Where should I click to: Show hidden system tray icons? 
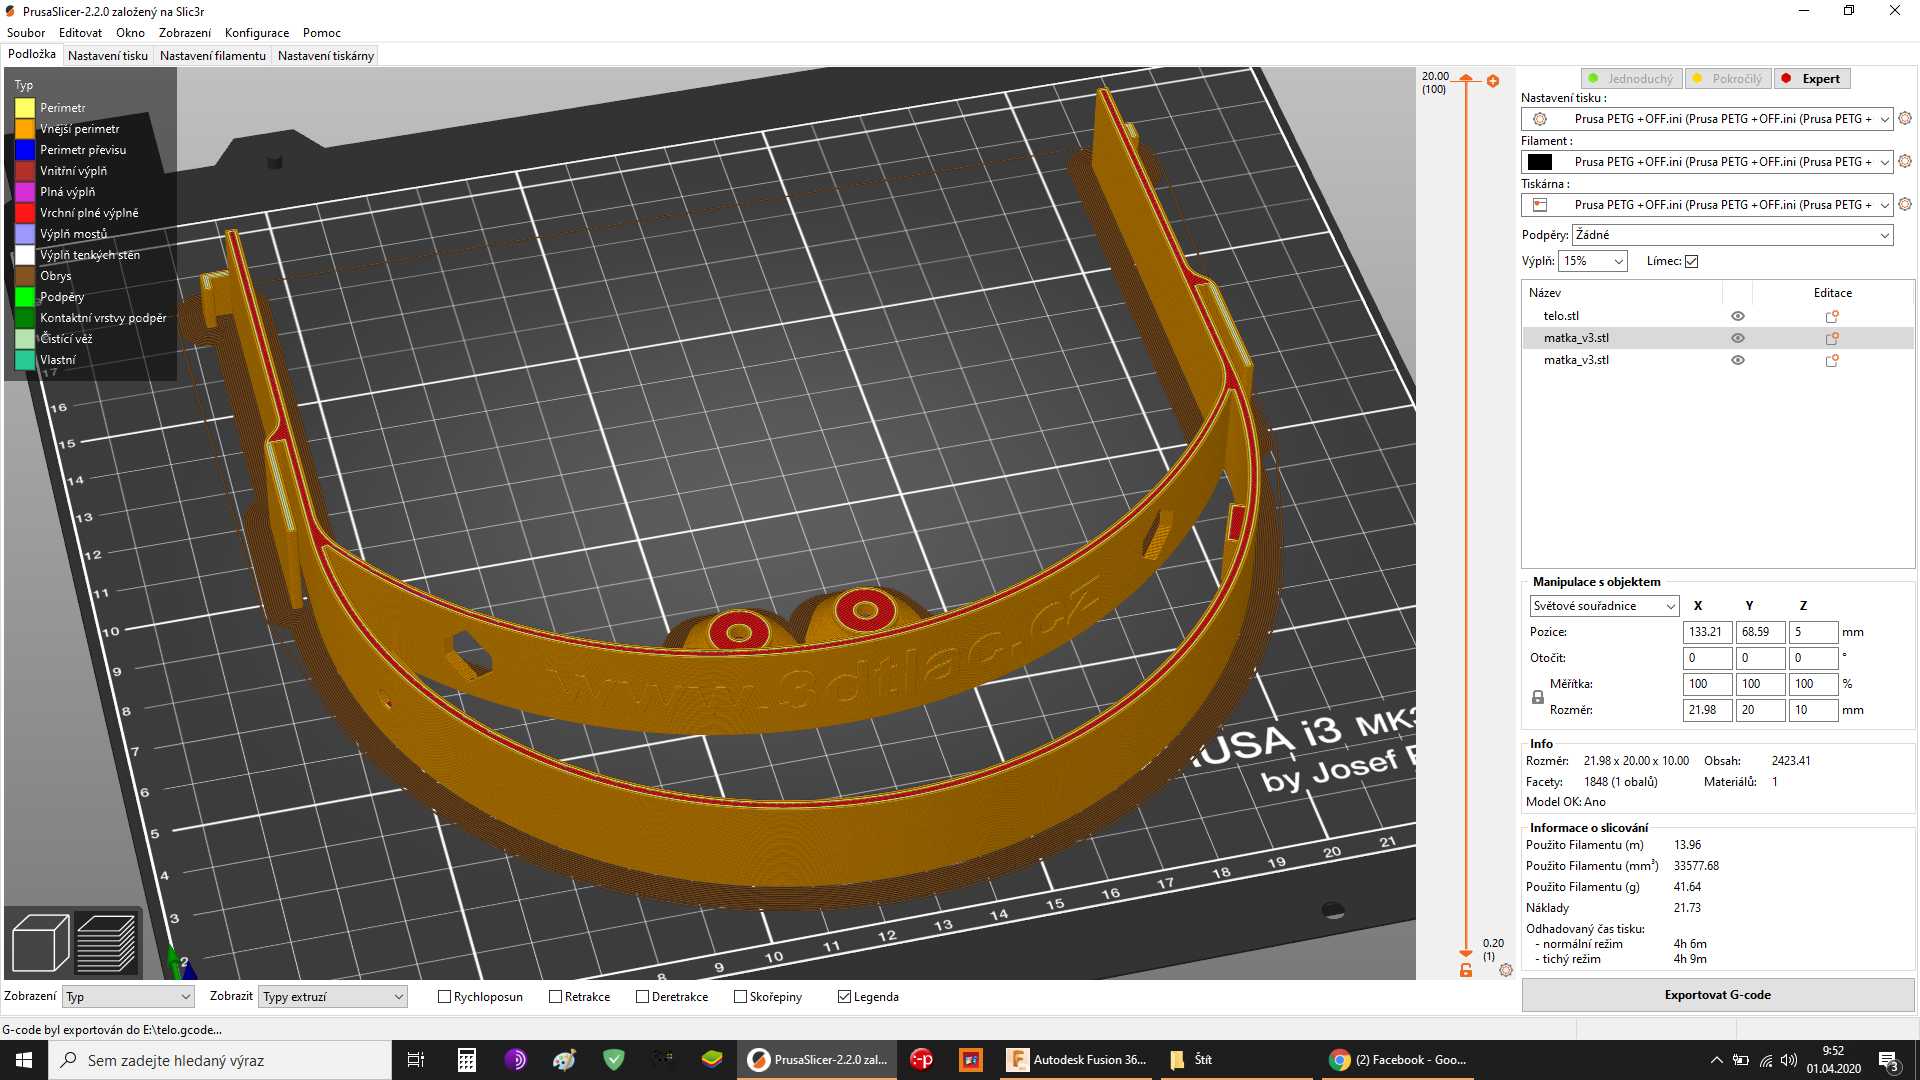pyautogui.click(x=1717, y=1060)
